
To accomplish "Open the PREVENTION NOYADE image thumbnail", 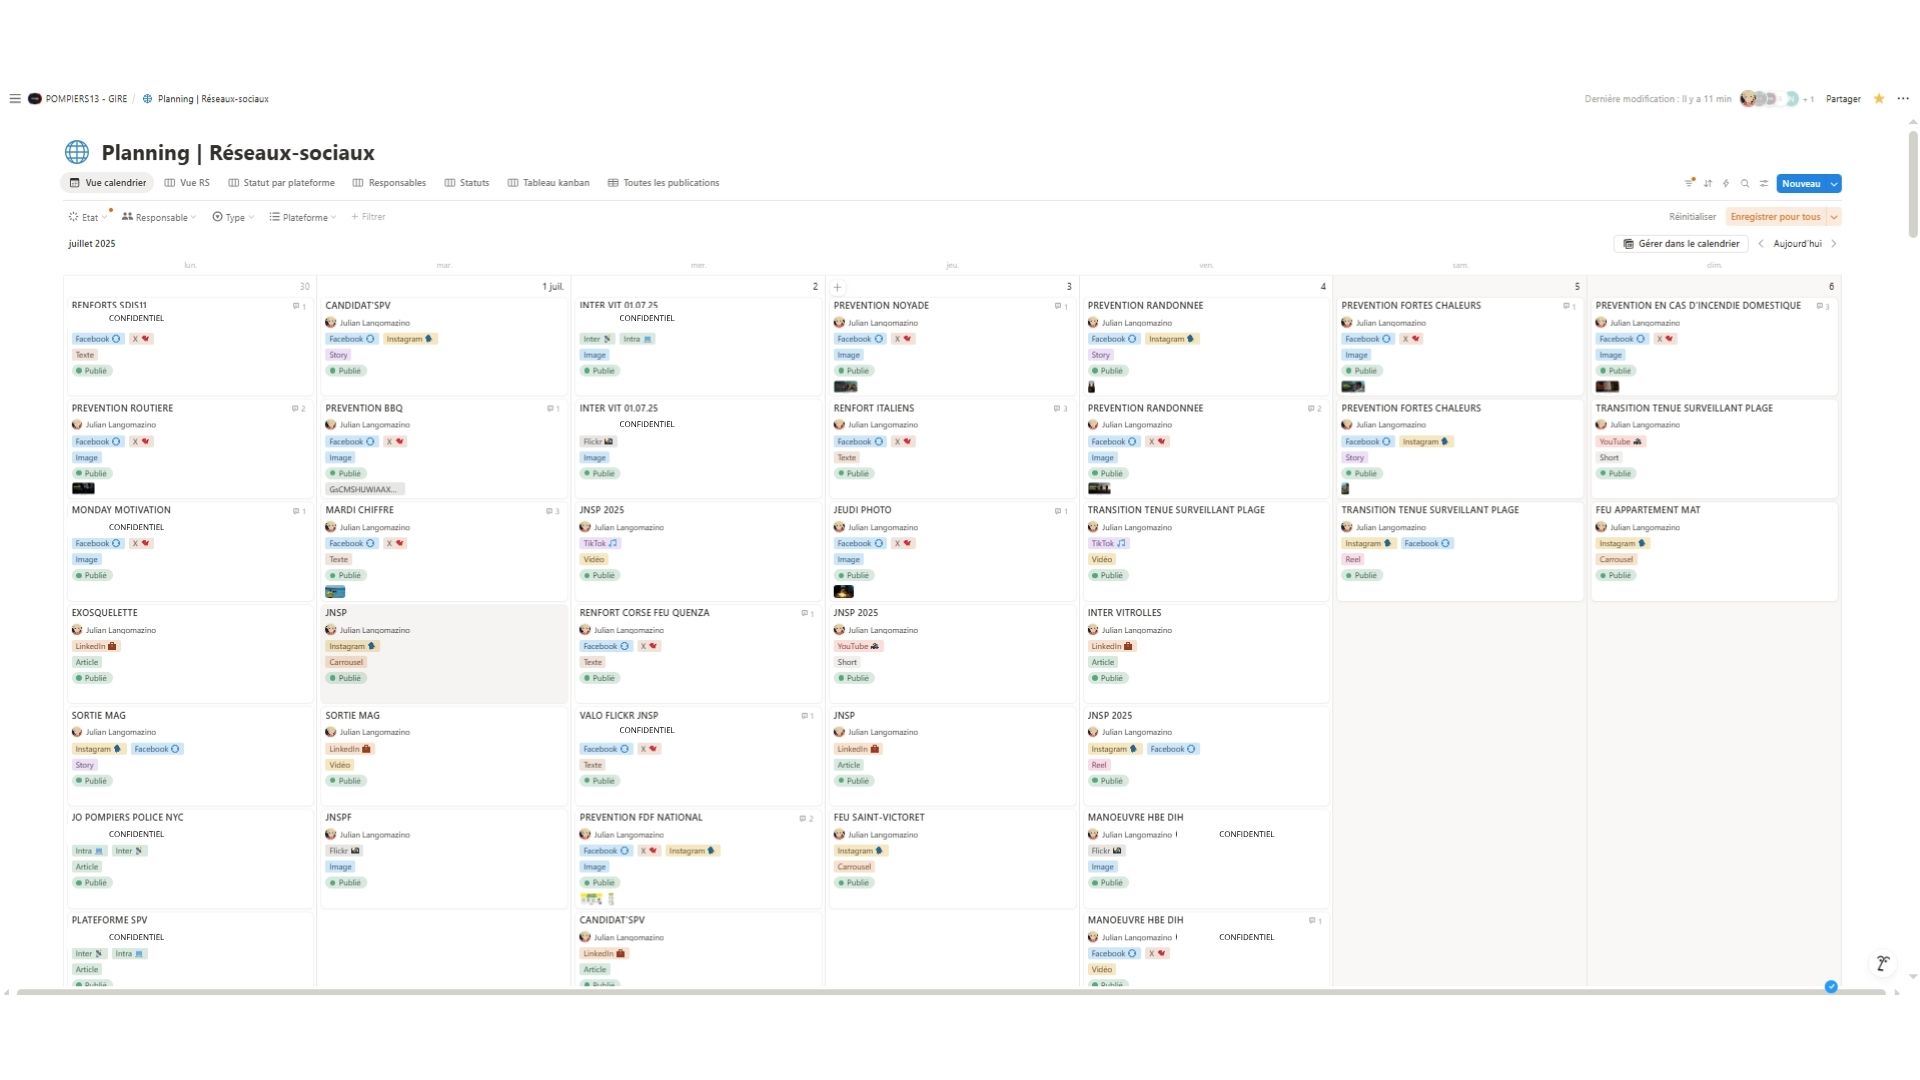I will pyautogui.click(x=845, y=387).
